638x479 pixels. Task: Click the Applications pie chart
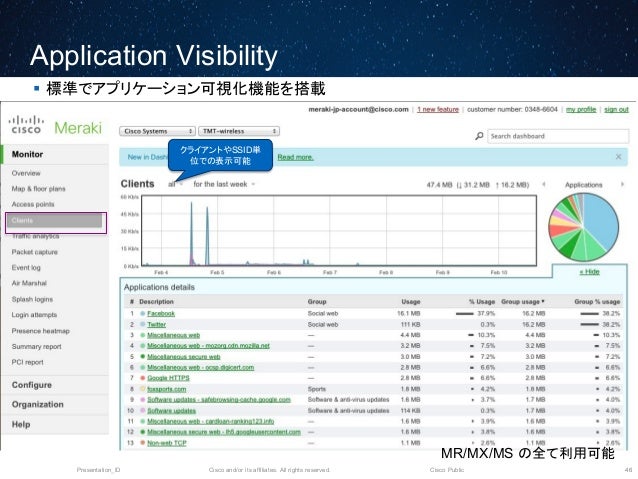[583, 227]
